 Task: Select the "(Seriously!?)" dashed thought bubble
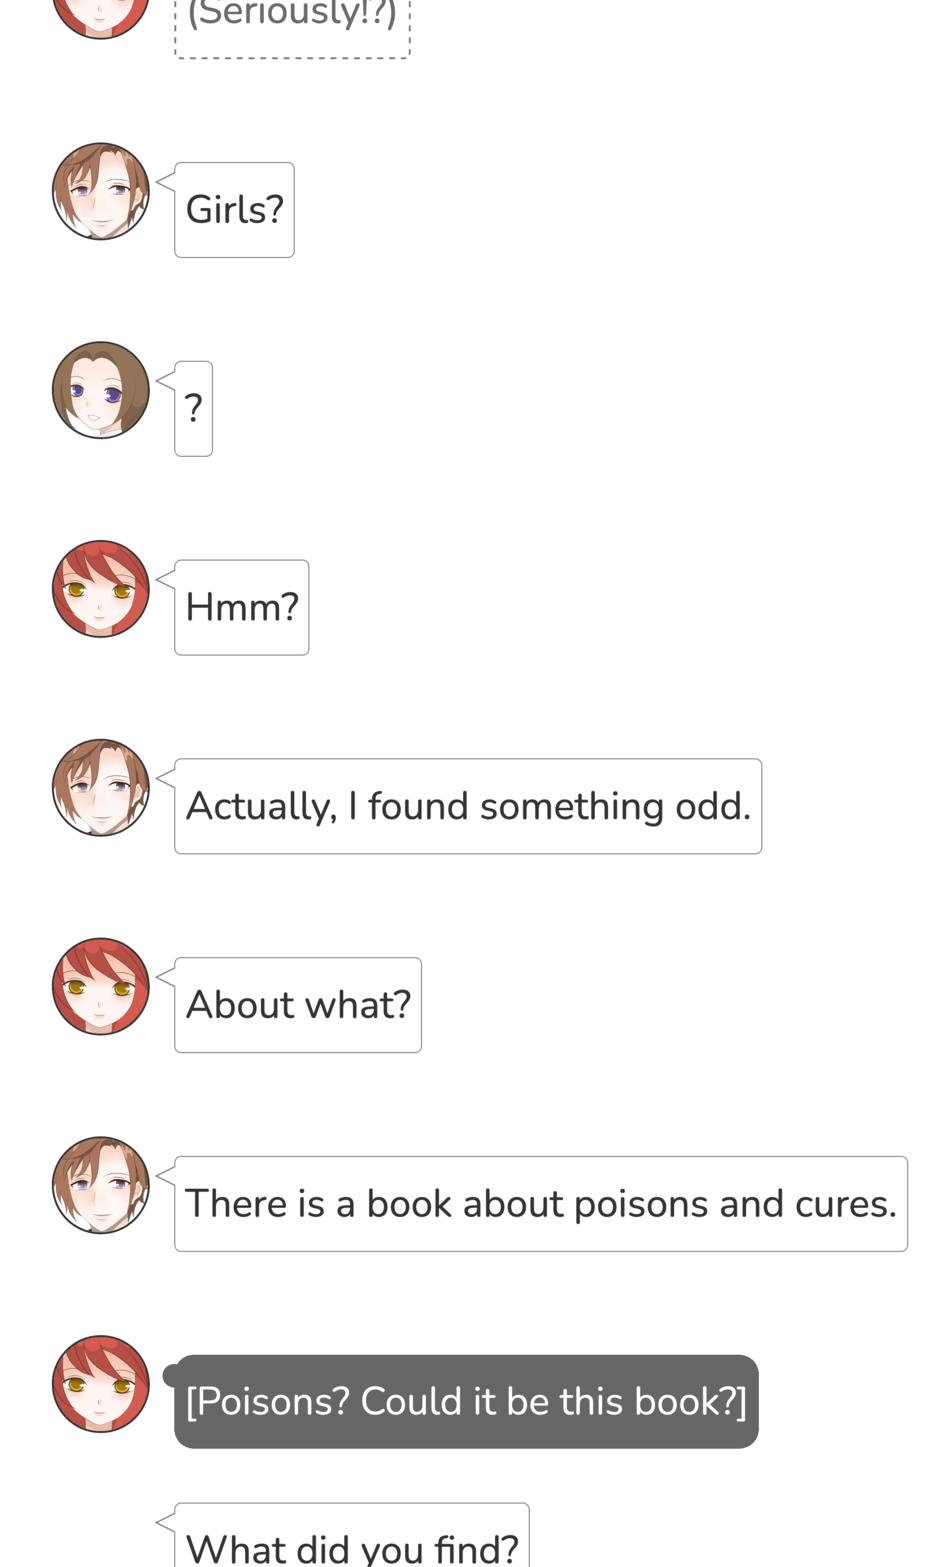click(292, 28)
